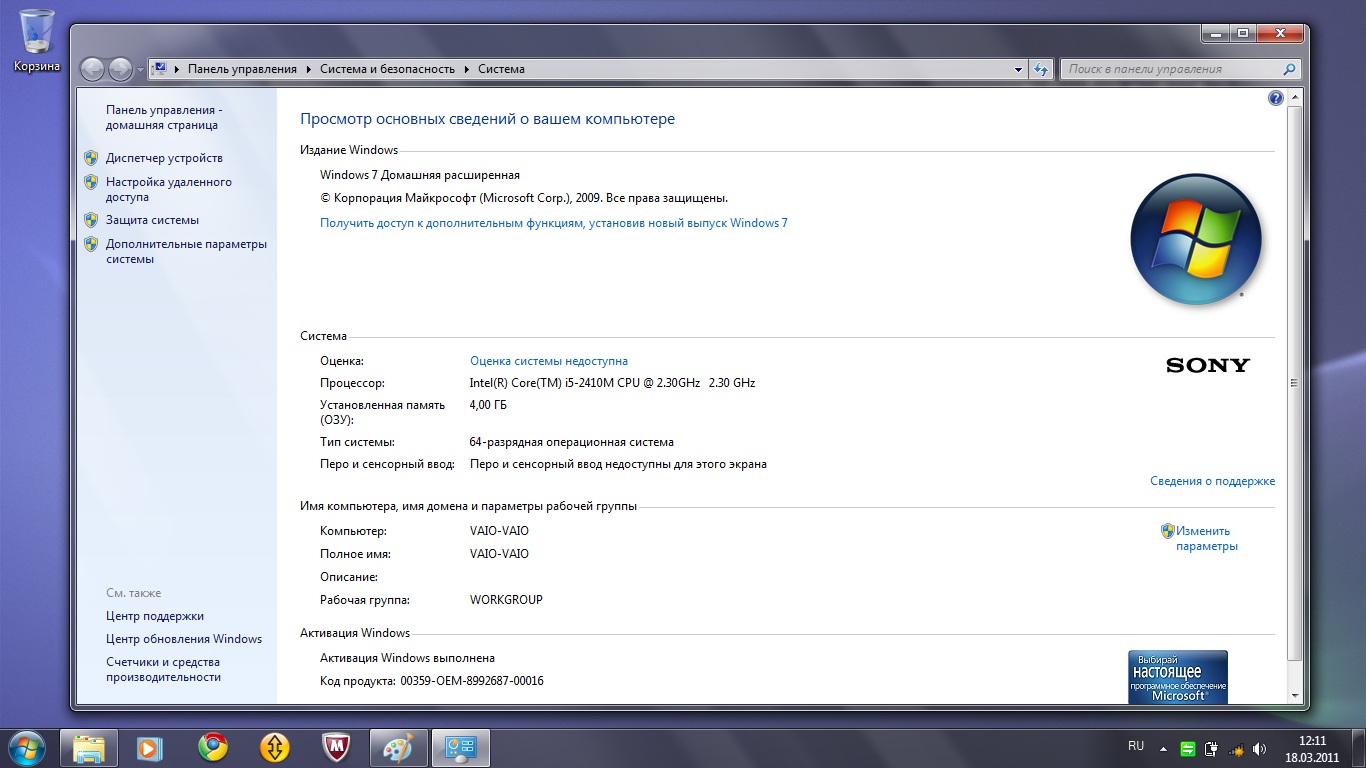1366x768 pixels.
Task: Expand the arrow after 'Панель управления' breadcrumb
Action: click(308, 69)
